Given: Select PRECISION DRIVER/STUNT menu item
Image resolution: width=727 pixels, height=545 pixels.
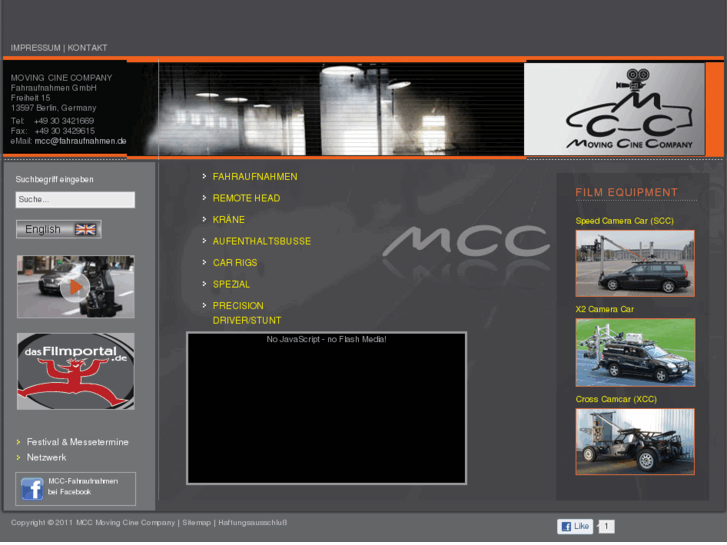Looking at the screenshot, I should coord(247,313).
